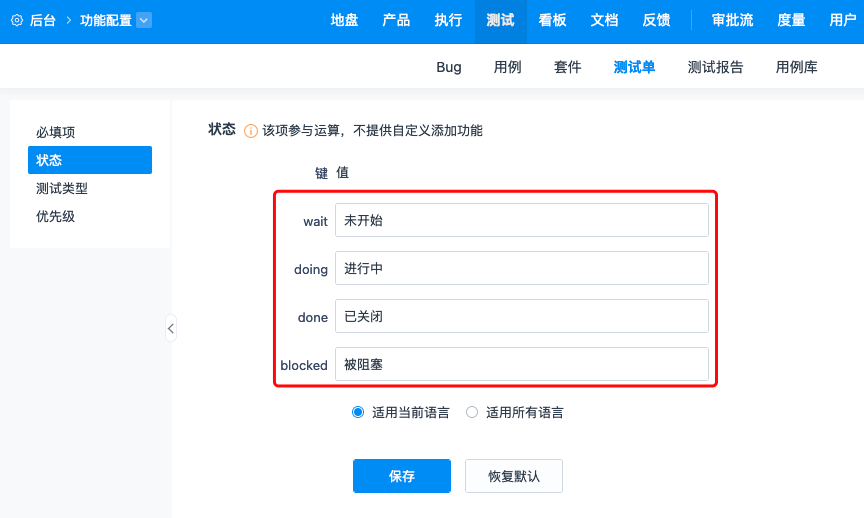Open 优先级 settings in sidebar
Viewport: 864px width, 518px height.
pos(56,216)
